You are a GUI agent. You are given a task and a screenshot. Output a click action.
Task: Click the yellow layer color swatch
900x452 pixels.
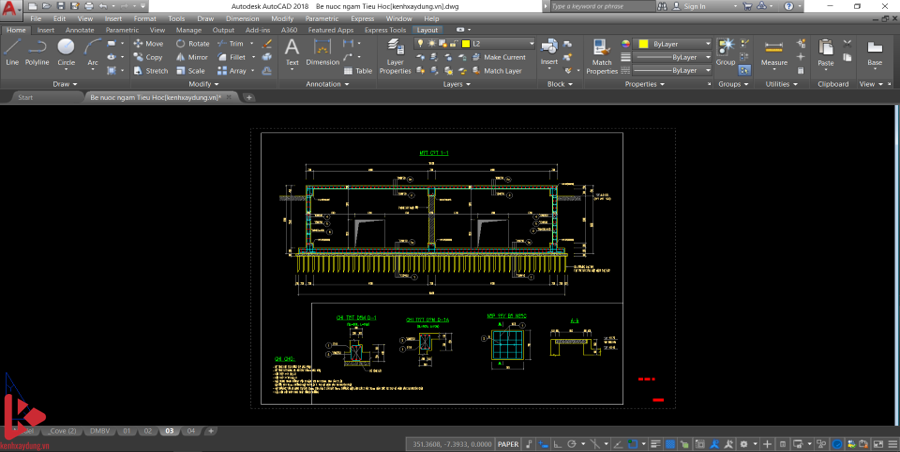pyautogui.click(x=464, y=44)
